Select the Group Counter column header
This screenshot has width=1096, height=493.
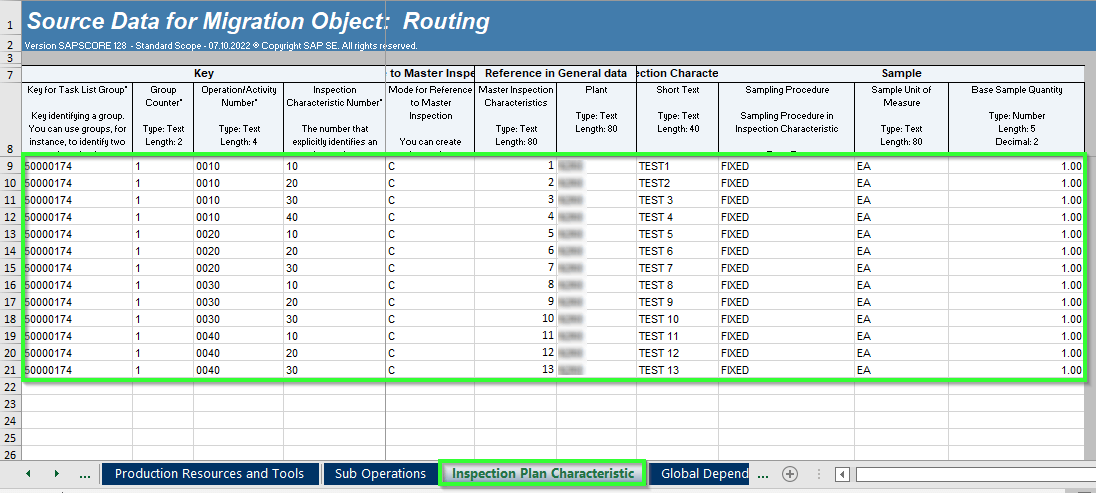point(163,117)
